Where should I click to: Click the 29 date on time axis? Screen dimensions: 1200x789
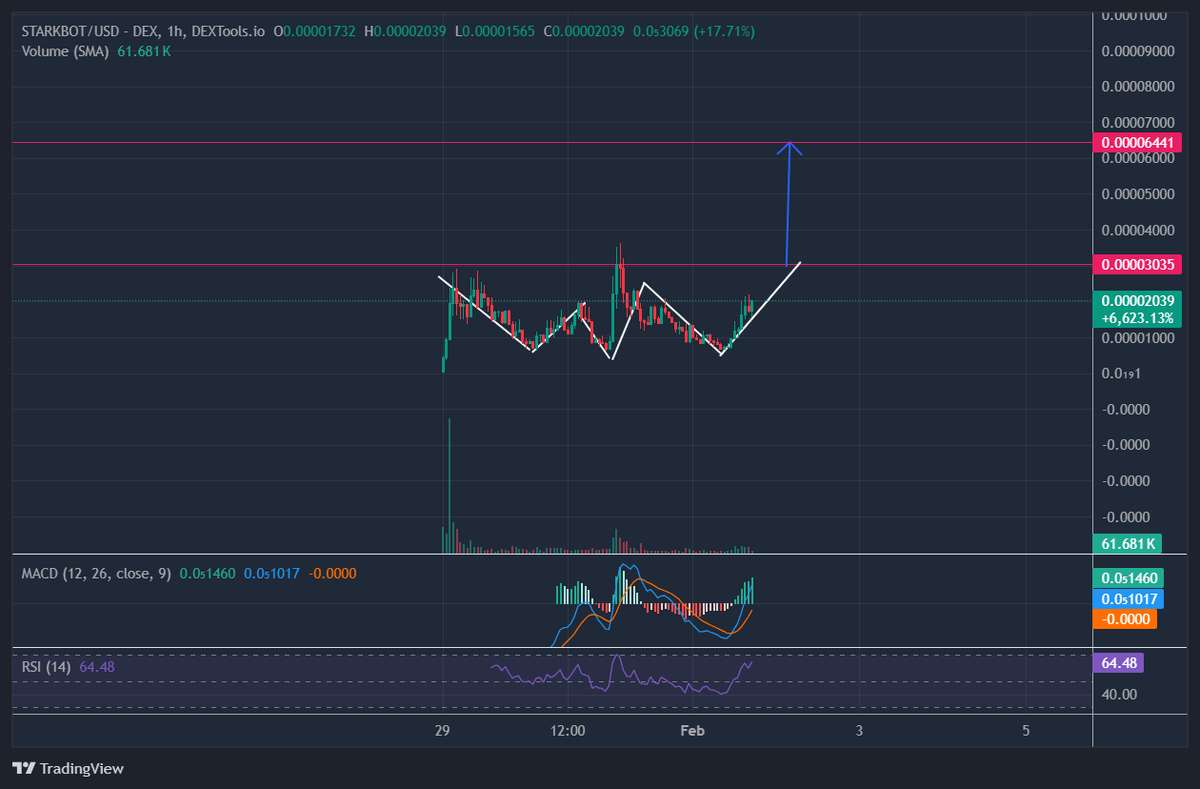tap(442, 731)
